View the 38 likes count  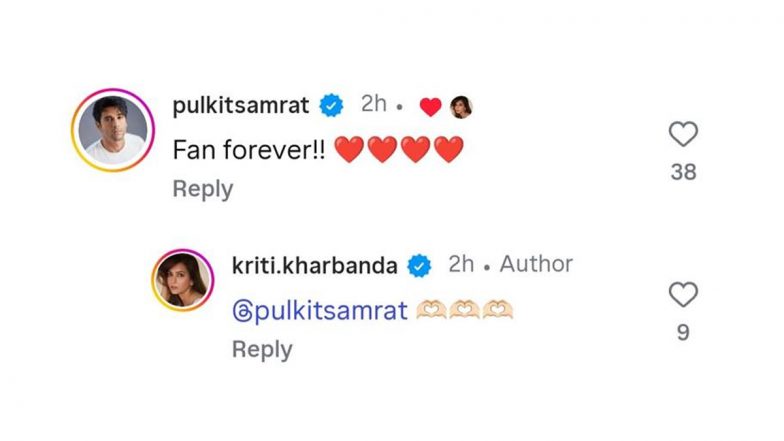[x=684, y=172]
